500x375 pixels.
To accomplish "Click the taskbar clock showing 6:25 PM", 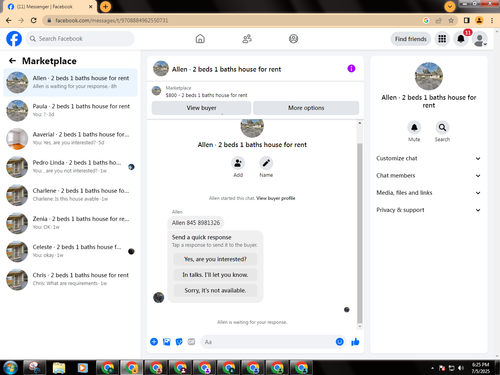I will [480, 368].
